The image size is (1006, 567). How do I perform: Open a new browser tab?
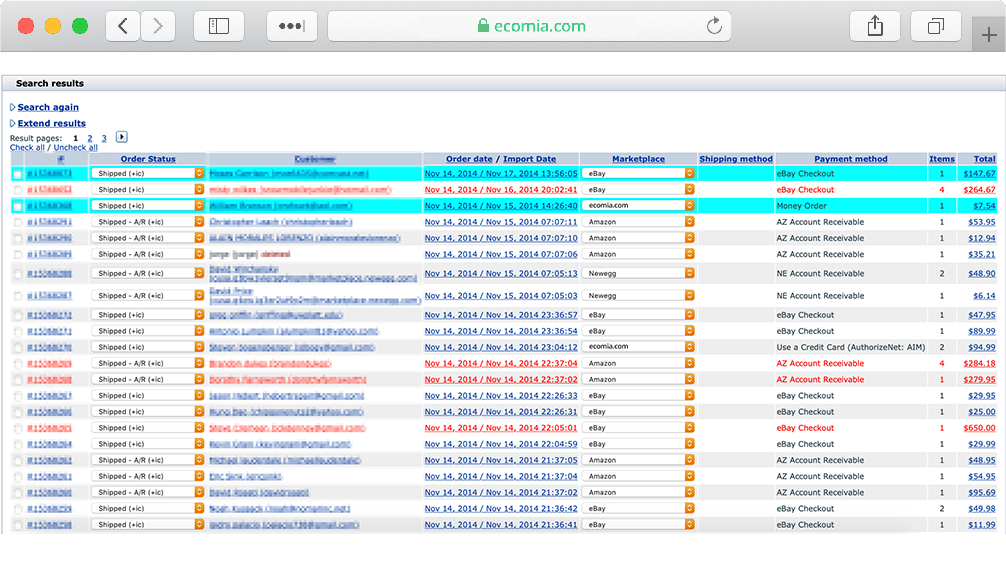[x=988, y=34]
